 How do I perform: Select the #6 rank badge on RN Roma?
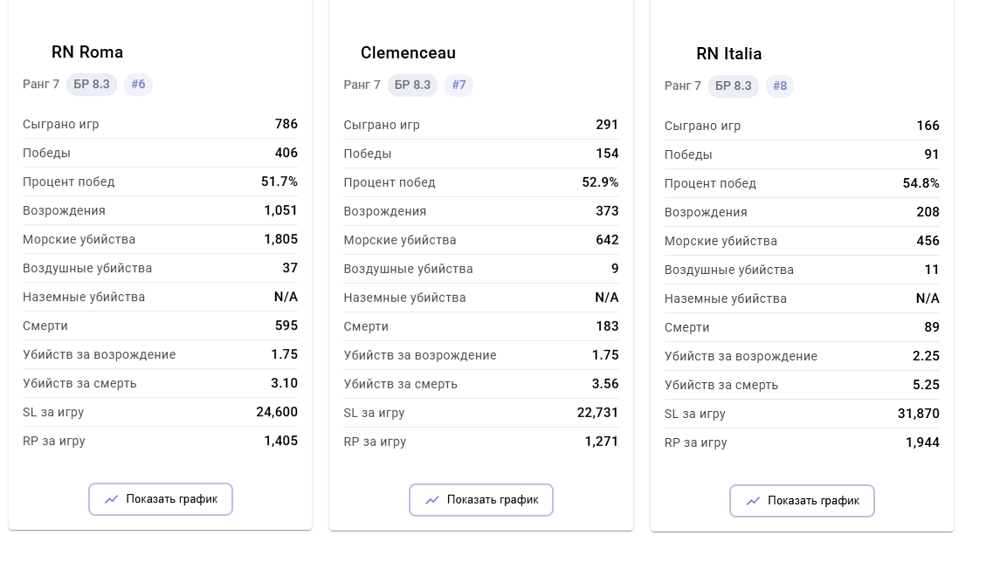pos(138,84)
